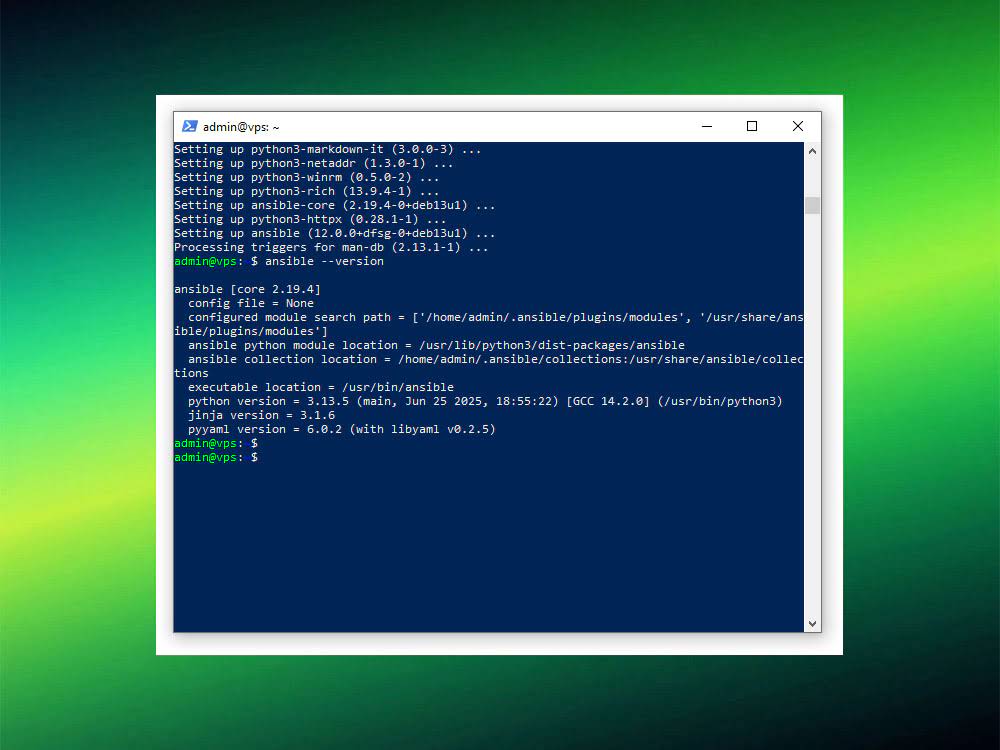Click the PuTTY icon in the title bar

190,126
